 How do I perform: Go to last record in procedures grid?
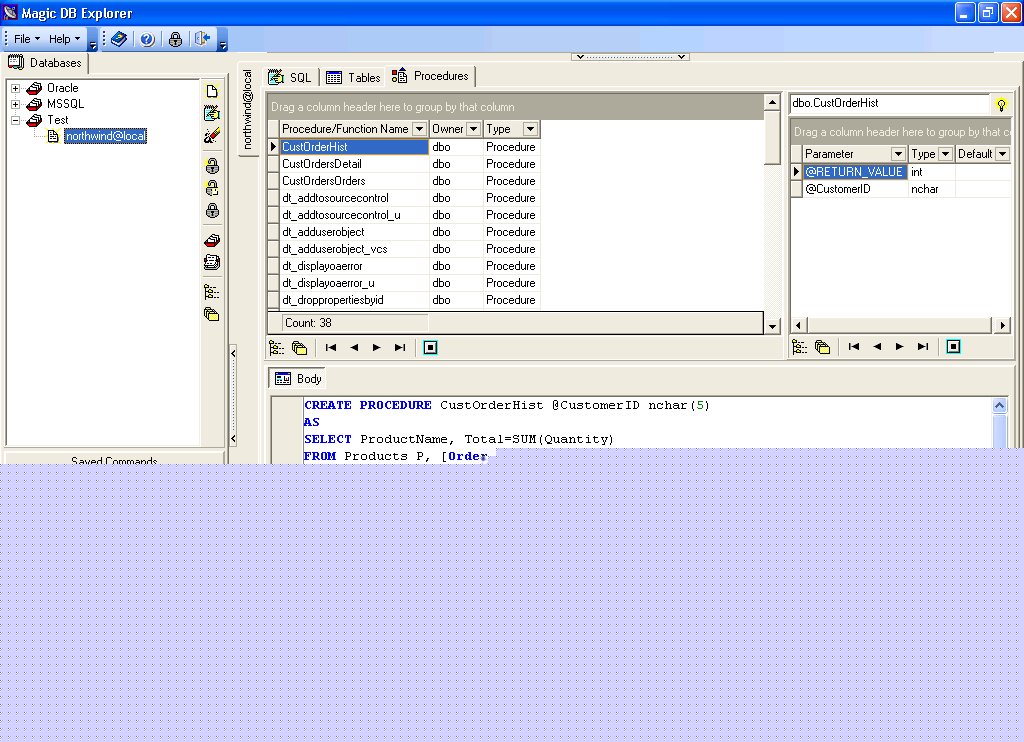[x=400, y=347]
